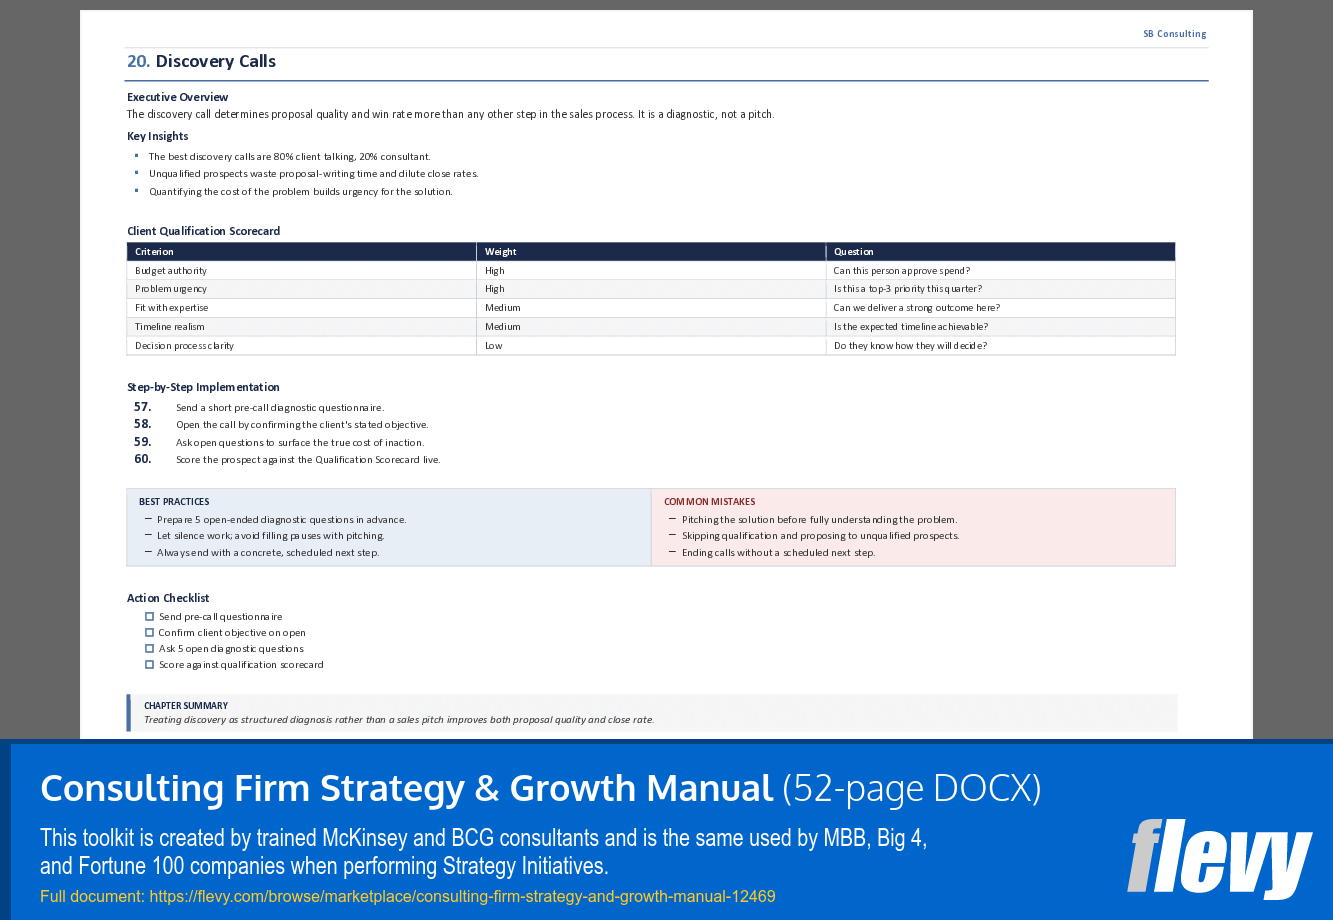Click the 'Low' weight cell
Viewport: 1333px width, 920px height.
[651, 346]
